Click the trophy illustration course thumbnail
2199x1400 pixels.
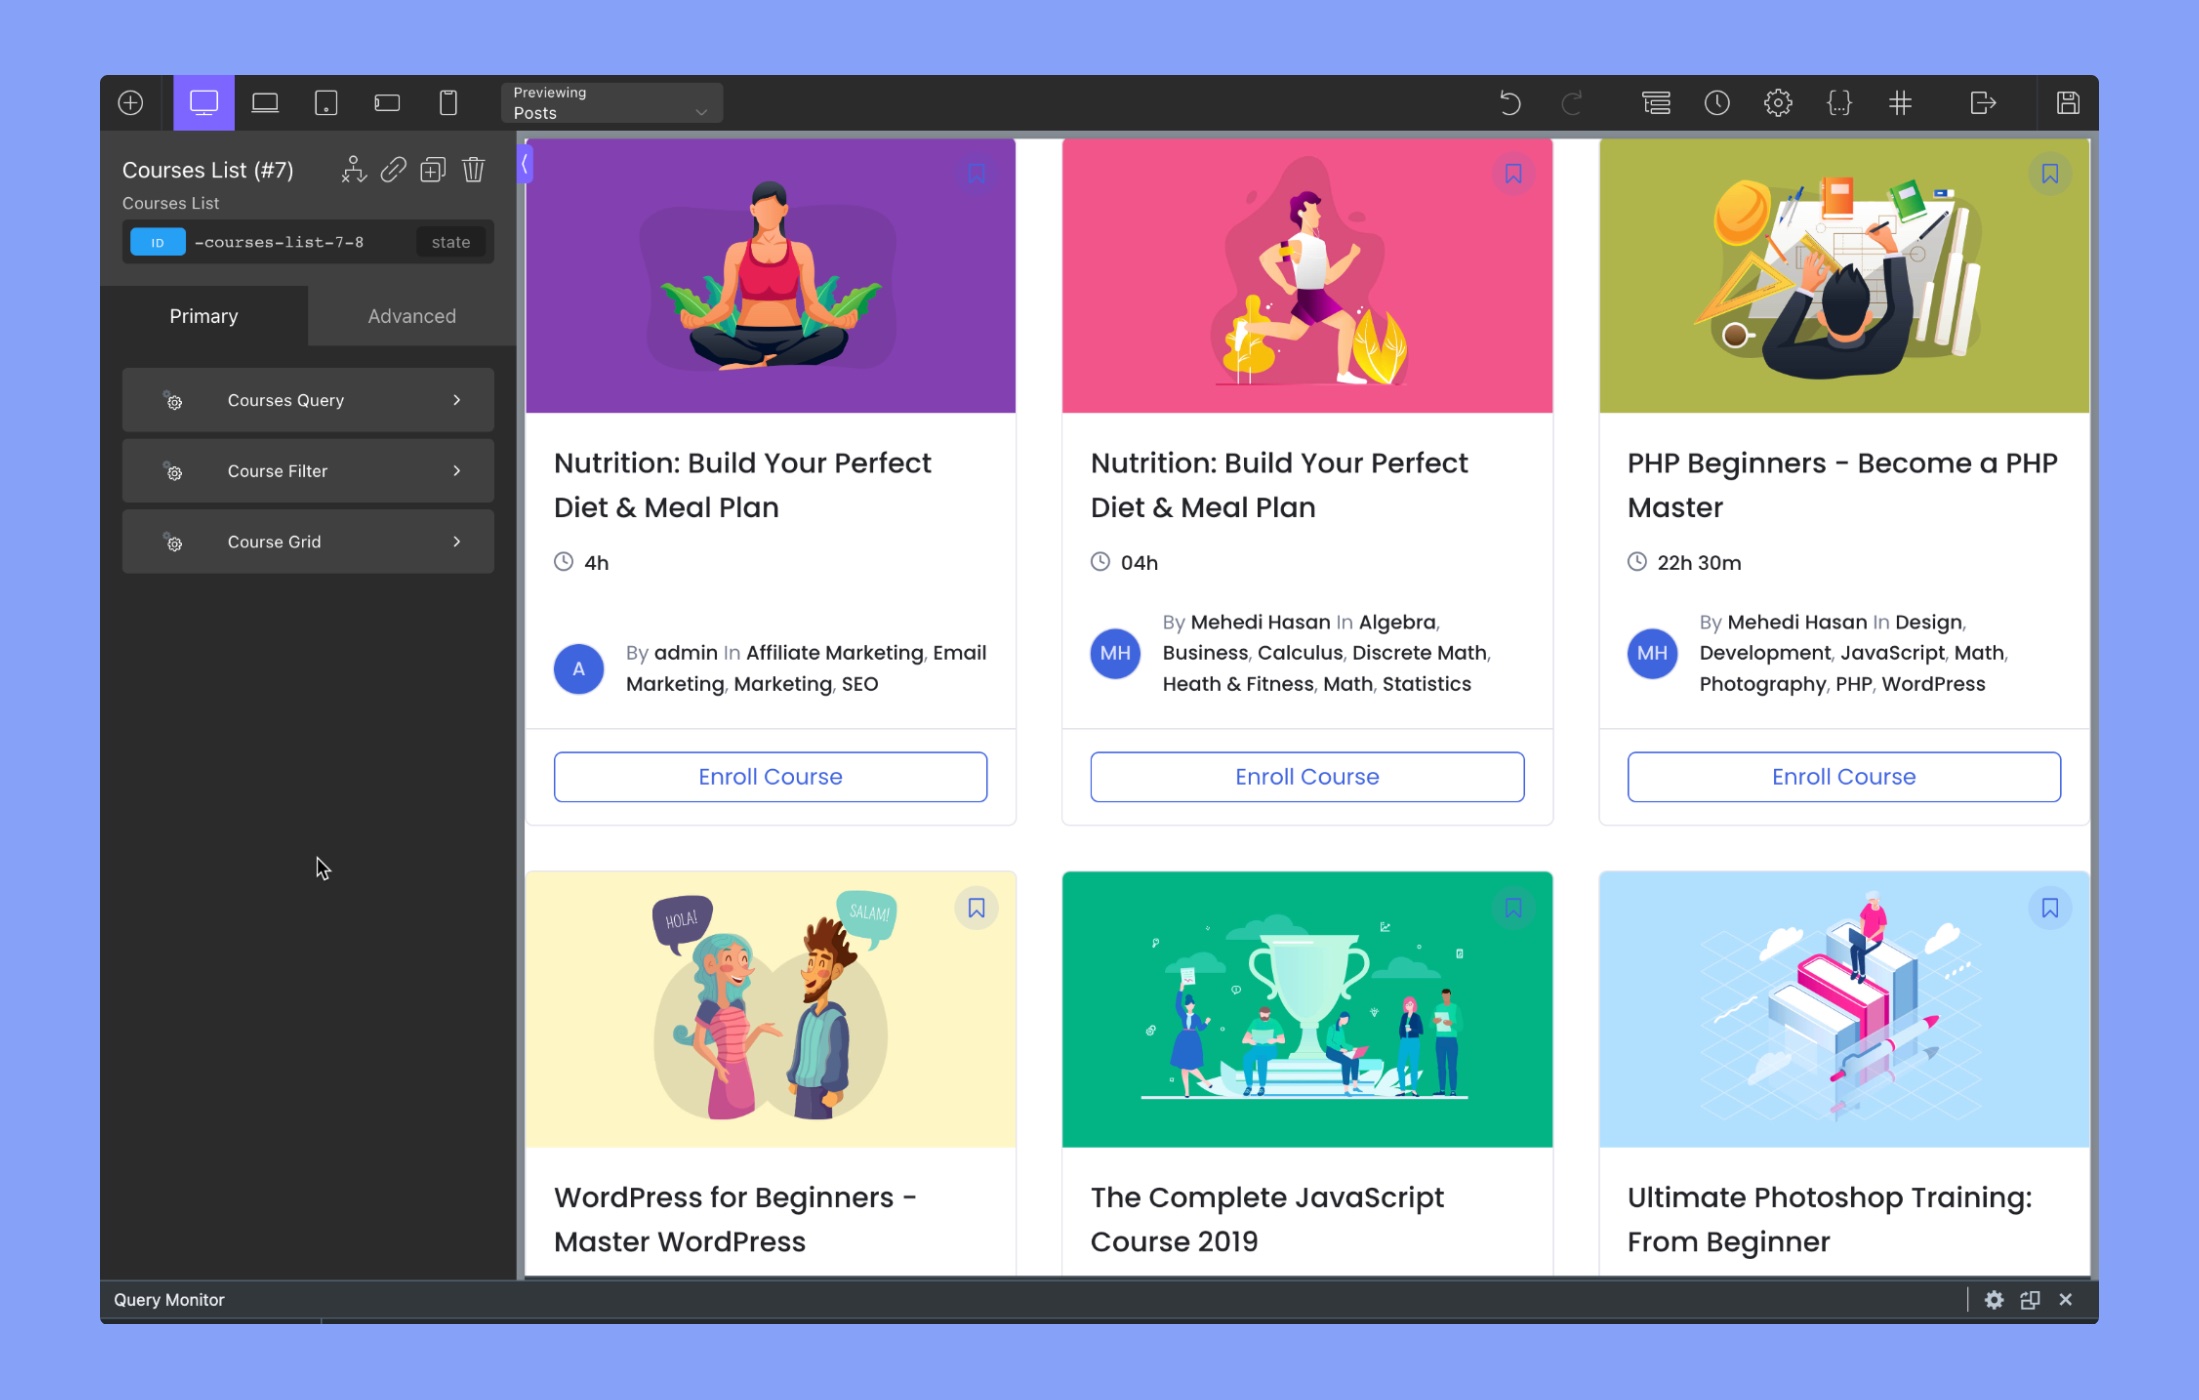1307,1010
